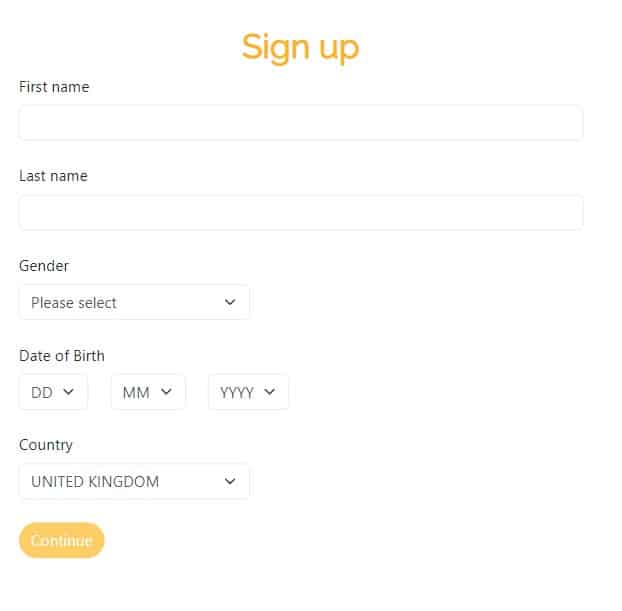This screenshot has width=622, height=611.
Task: Click the UNITED KINGDOM text in Country field
Action: (95, 481)
